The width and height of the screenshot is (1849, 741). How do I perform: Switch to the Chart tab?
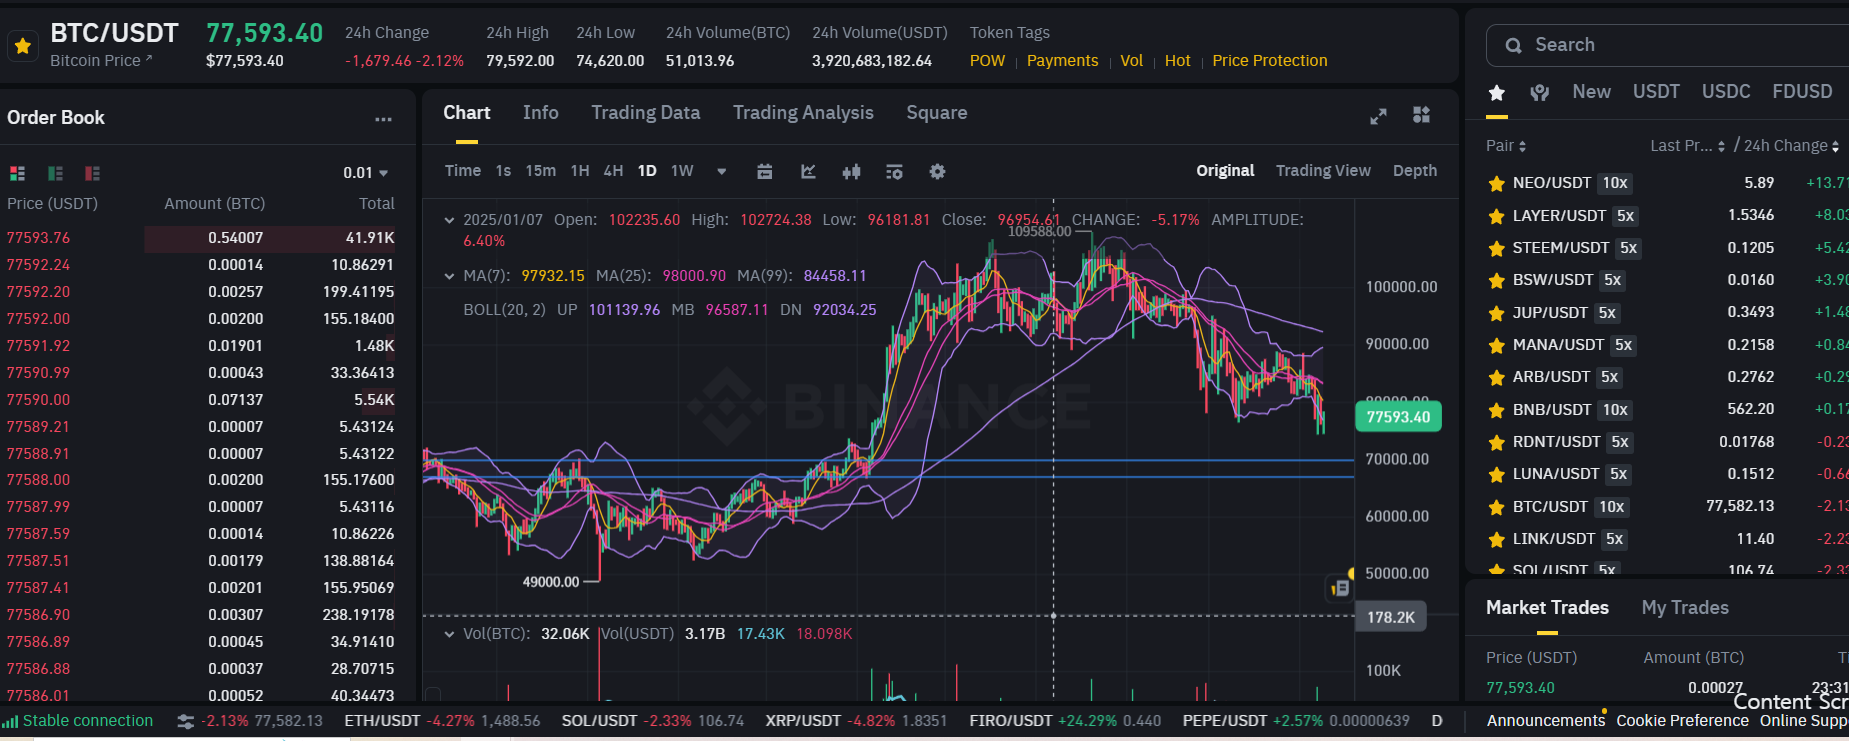pos(467,113)
